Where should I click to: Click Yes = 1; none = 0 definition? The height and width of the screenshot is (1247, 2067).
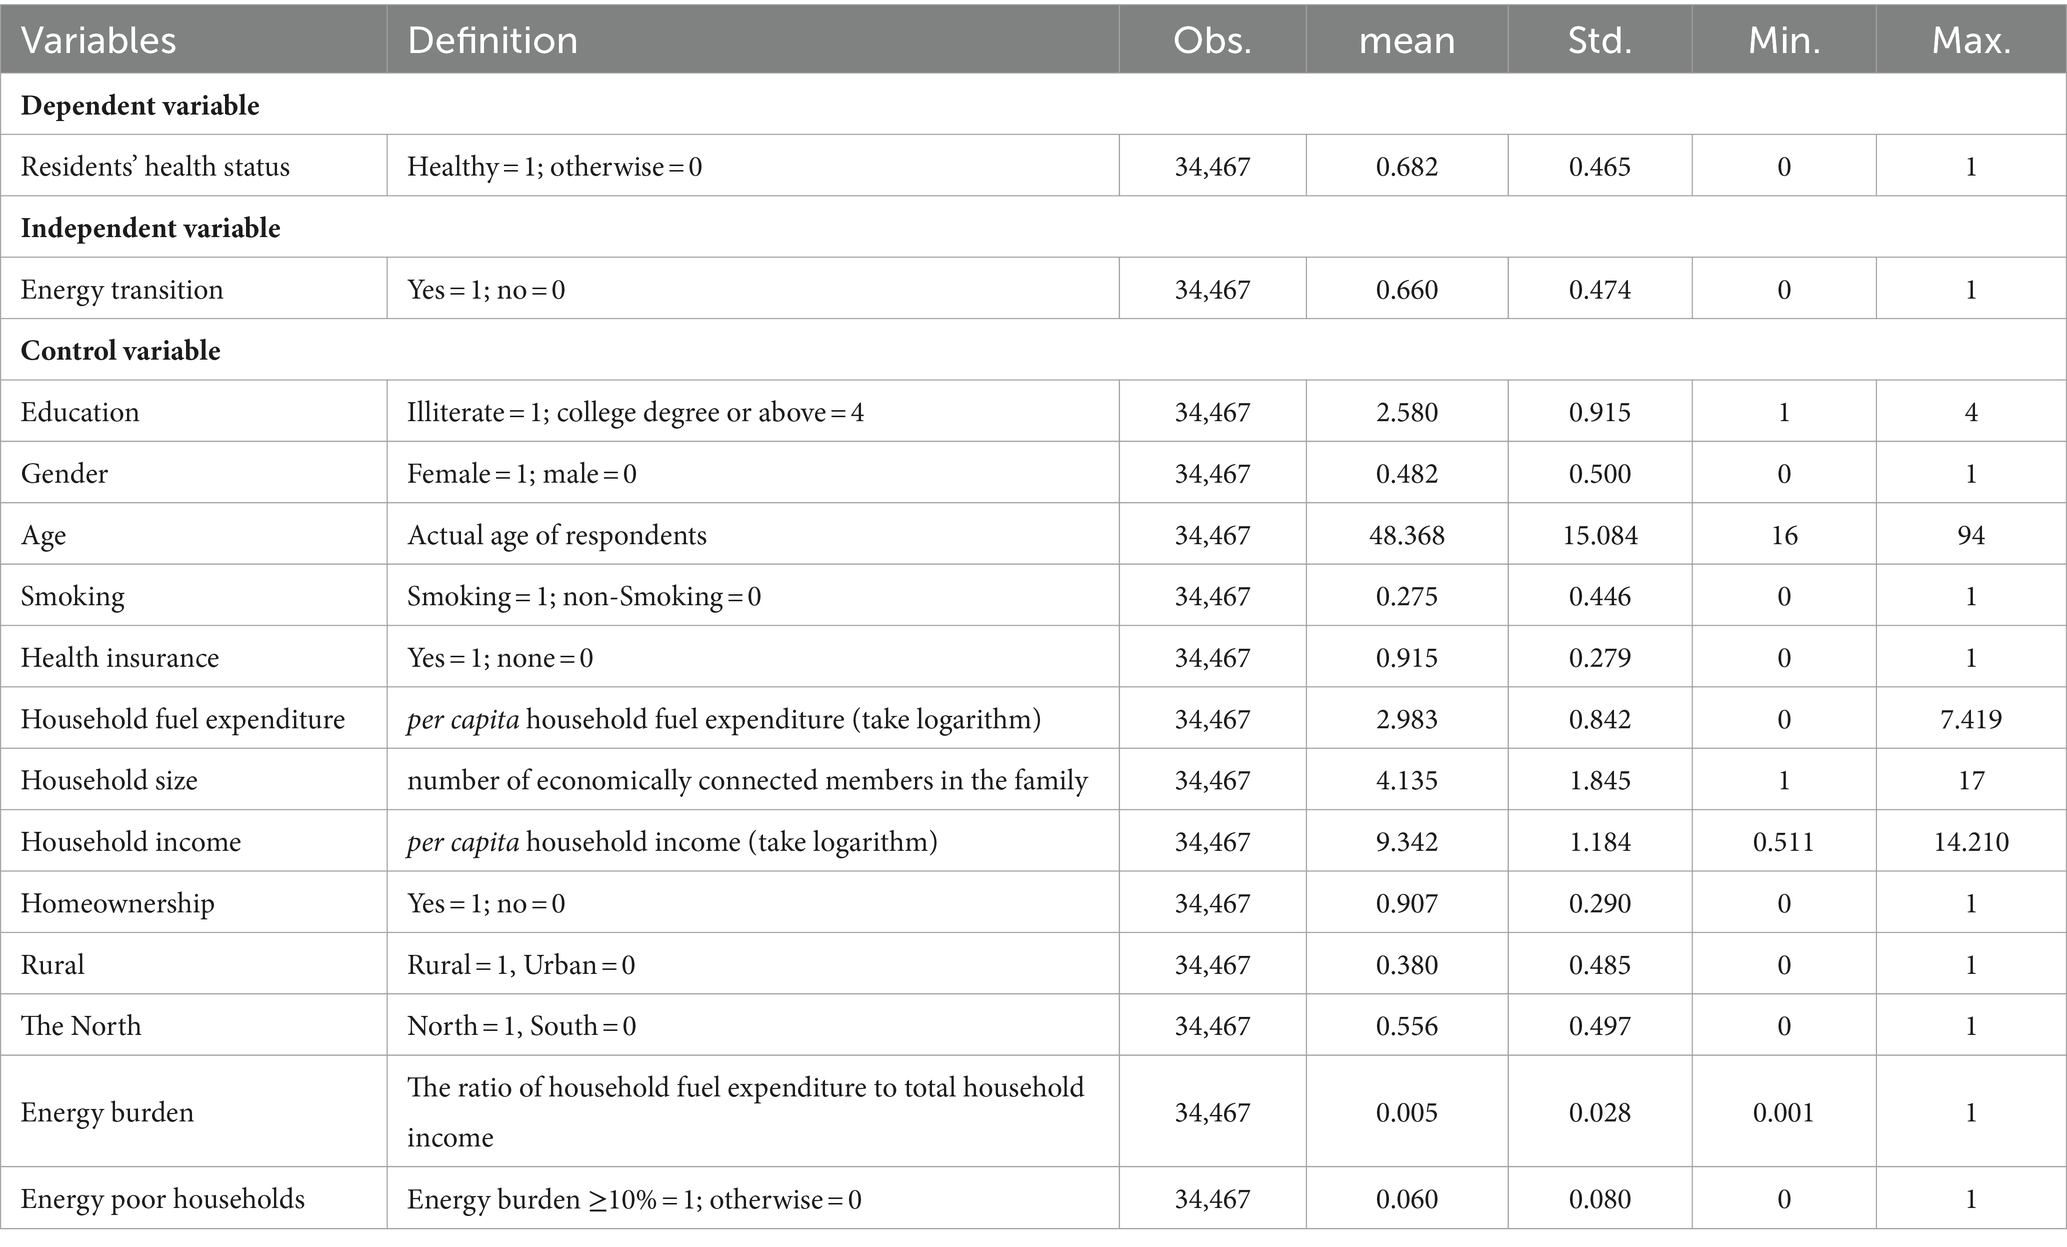pyautogui.click(x=500, y=658)
